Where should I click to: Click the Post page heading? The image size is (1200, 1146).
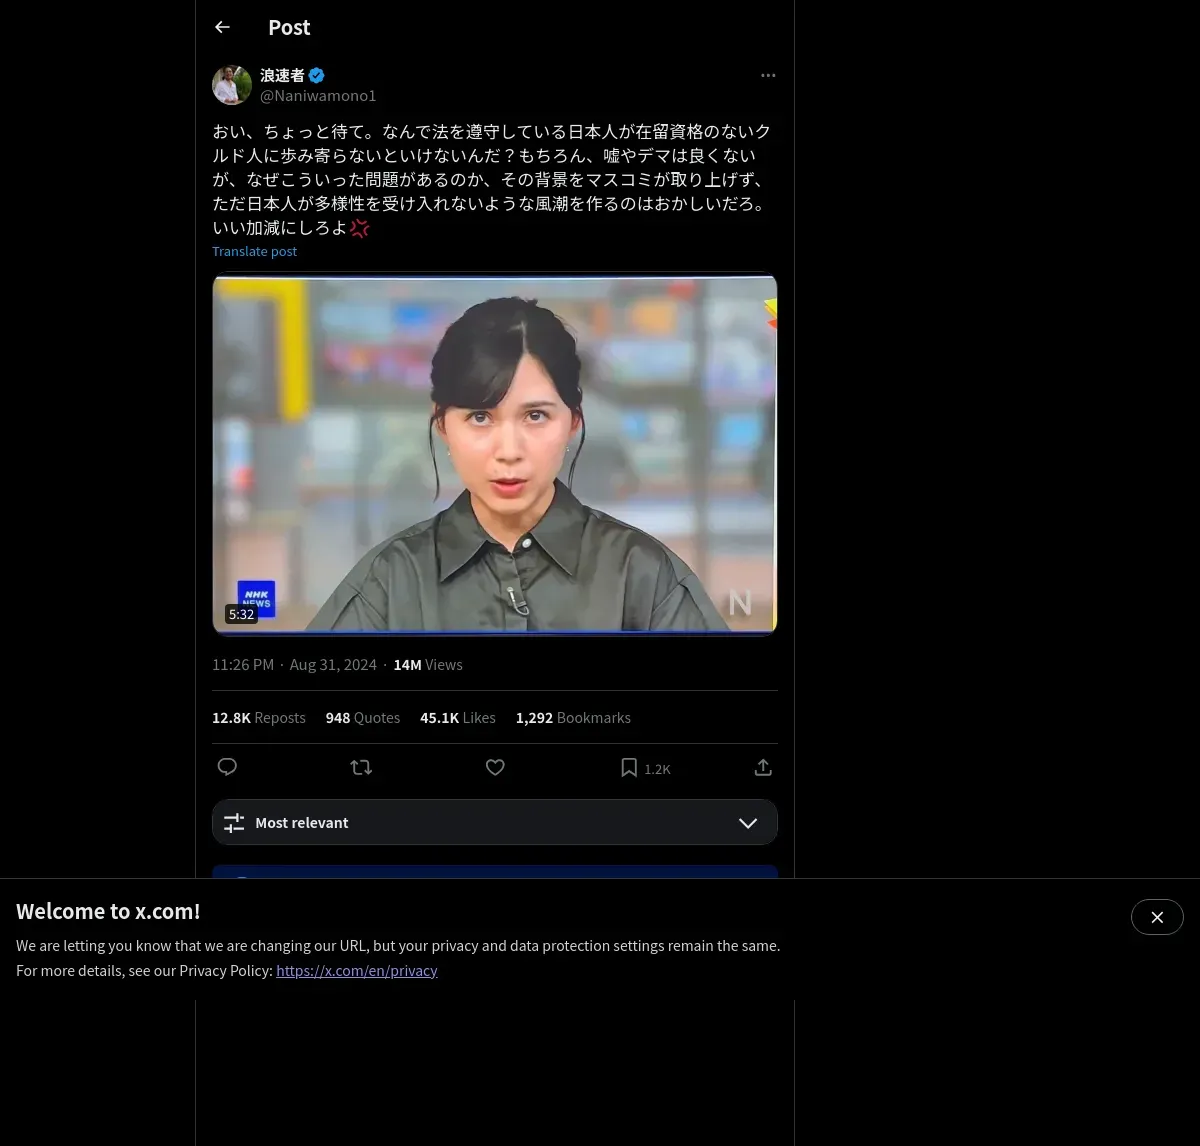289,28
